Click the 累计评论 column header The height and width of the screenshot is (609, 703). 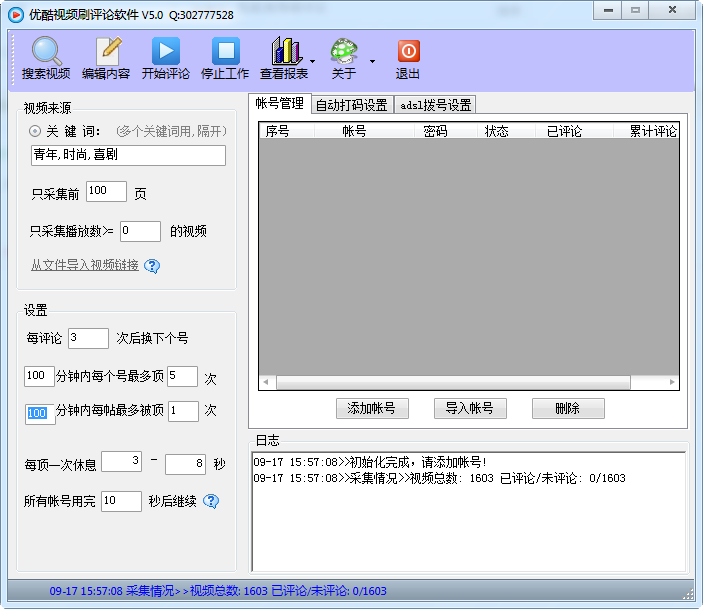646,130
